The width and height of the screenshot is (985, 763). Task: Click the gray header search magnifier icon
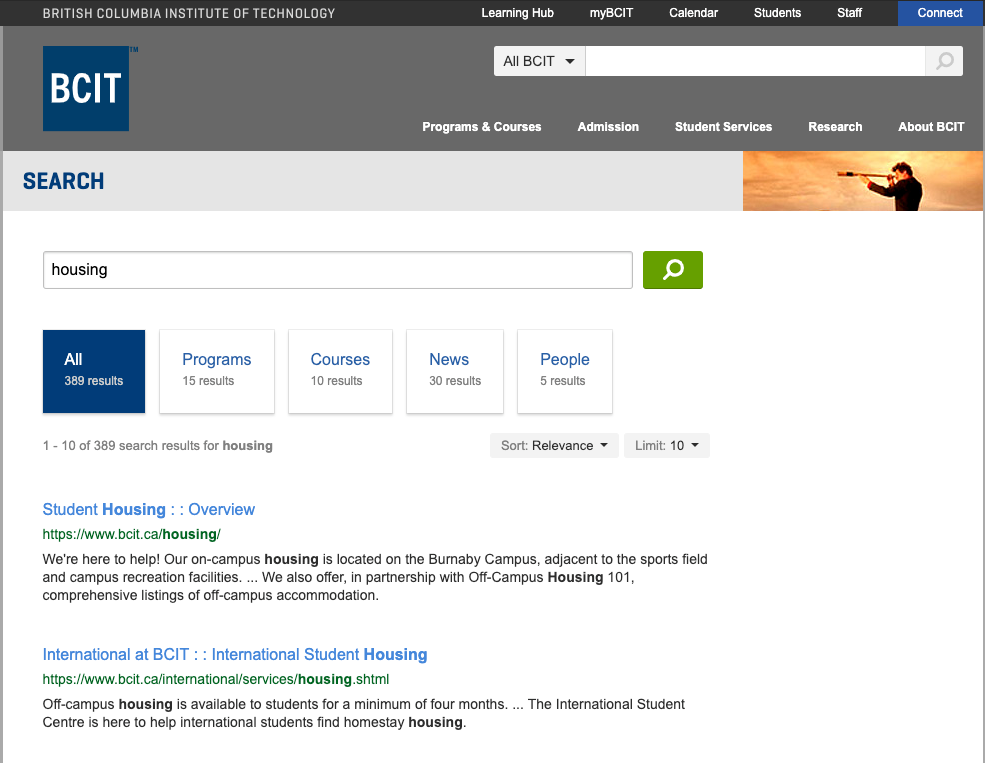944,61
